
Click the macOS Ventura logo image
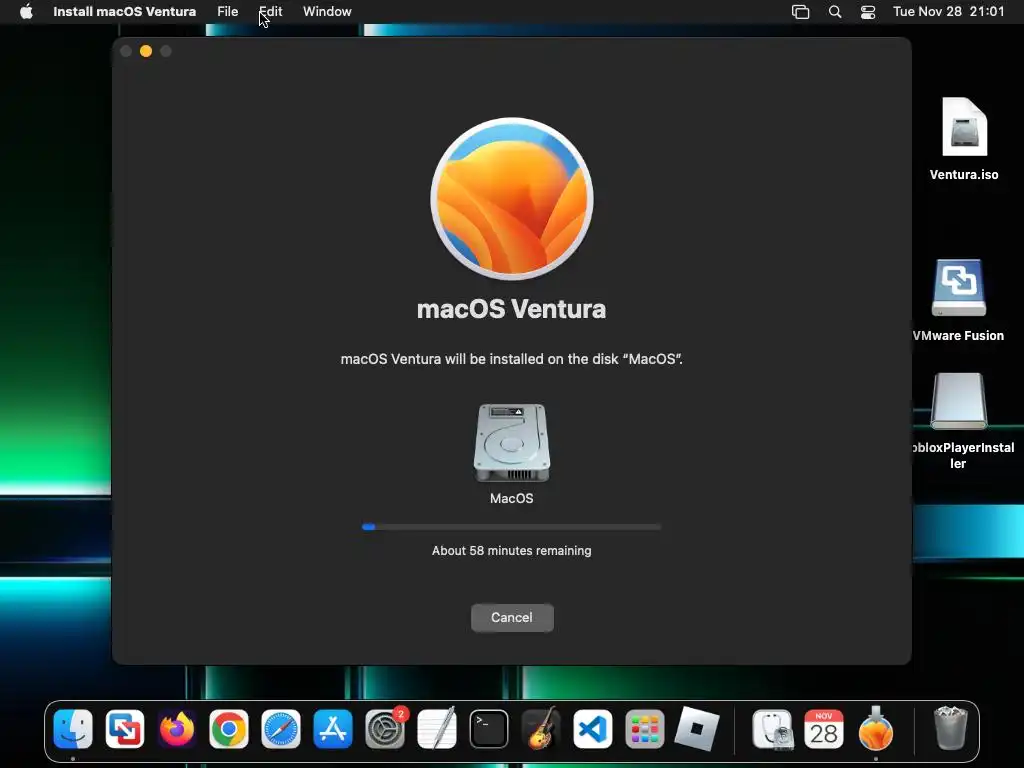pos(511,199)
